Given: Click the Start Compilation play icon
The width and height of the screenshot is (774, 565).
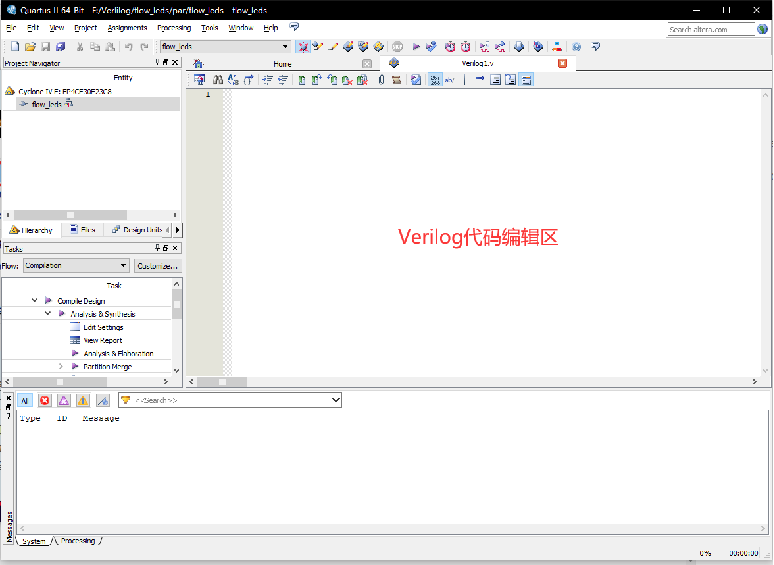Looking at the screenshot, I should coord(416,46).
